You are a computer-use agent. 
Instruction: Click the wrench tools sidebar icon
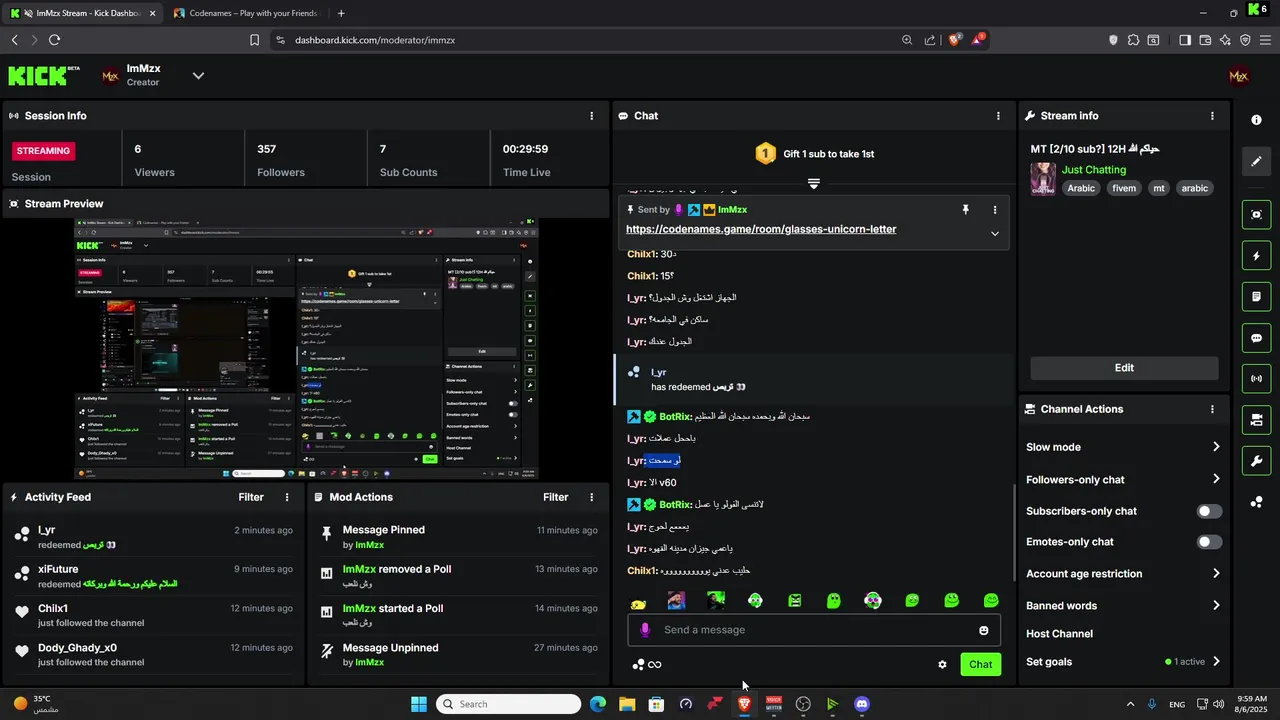point(1256,461)
